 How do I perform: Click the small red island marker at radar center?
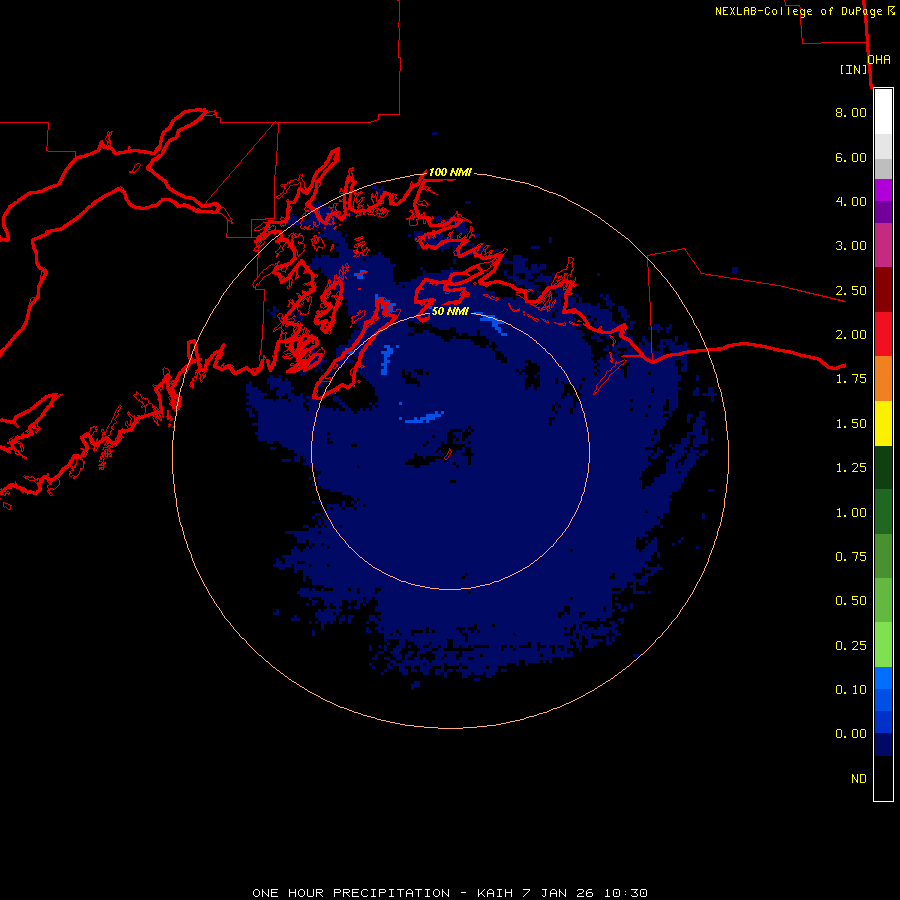coord(448,454)
